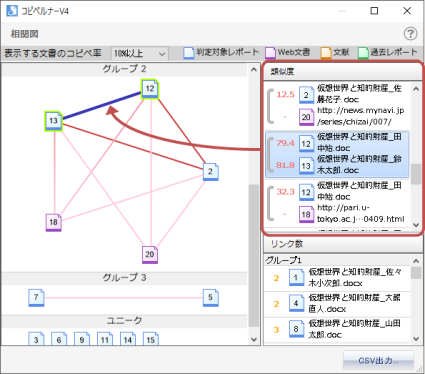Select document node 7 in Group 3
Image resolution: width=425 pixels, height=374 pixels.
(x=36, y=298)
